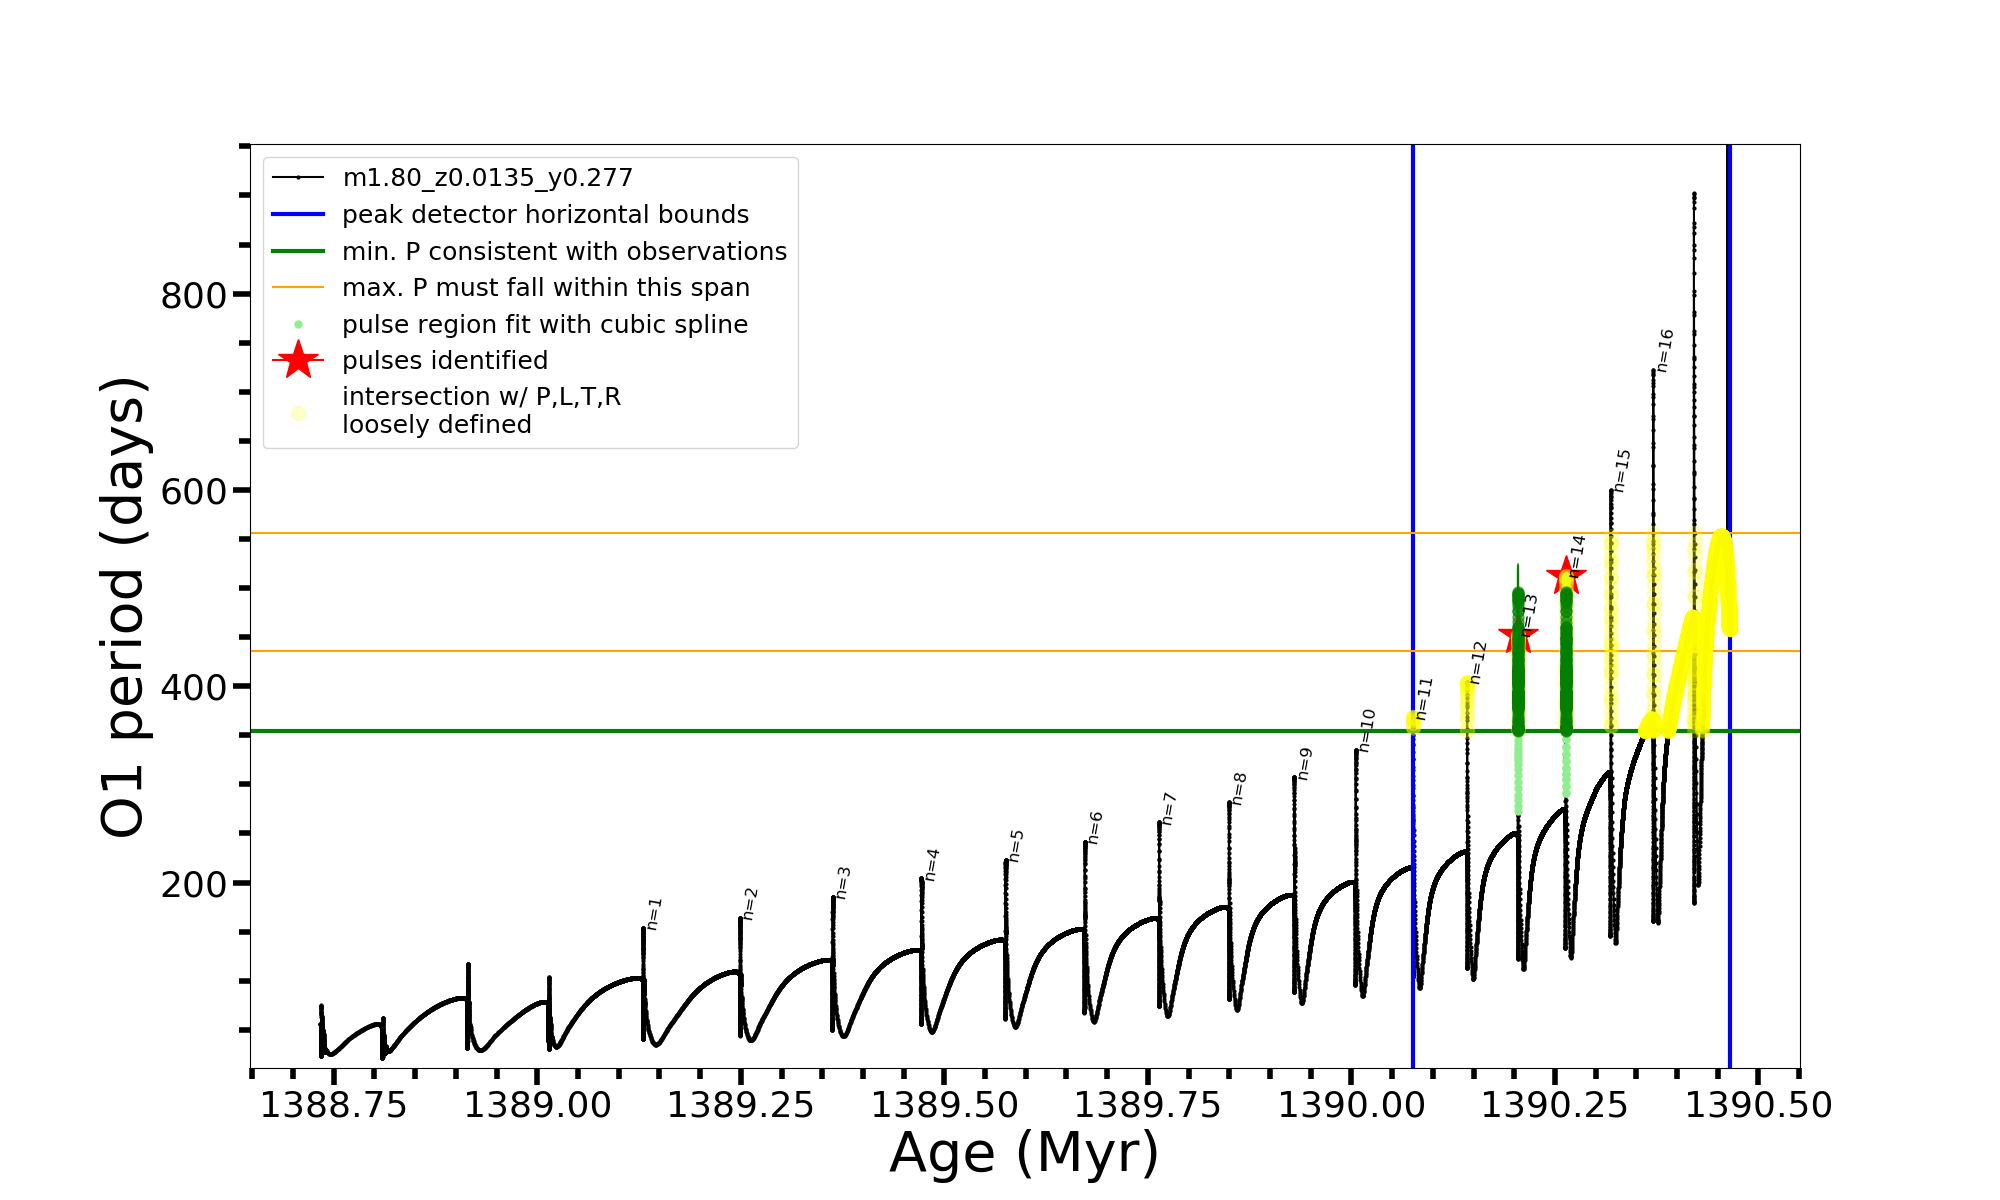2000x1200 pixels.
Task: Click the legend label 'pulses identified'
Action: pyautogui.click(x=445, y=360)
